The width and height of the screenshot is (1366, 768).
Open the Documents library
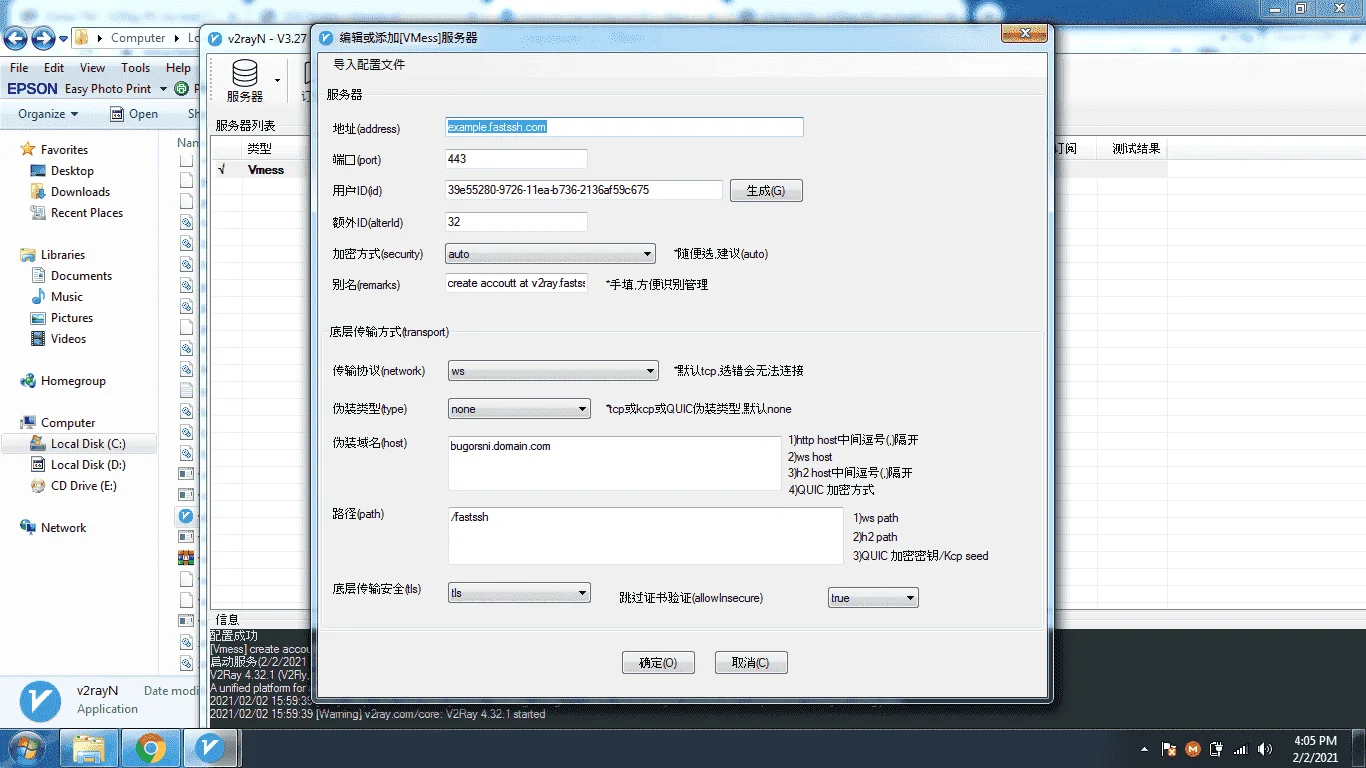pyautogui.click(x=81, y=276)
